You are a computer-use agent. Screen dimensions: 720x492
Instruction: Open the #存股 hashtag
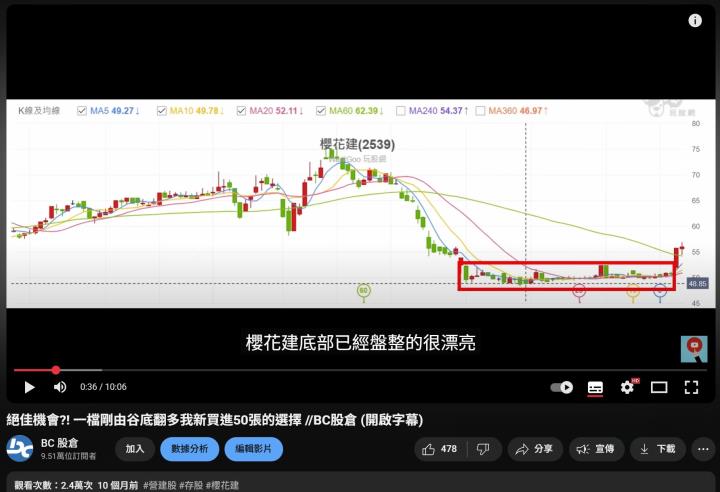pos(191,485)
